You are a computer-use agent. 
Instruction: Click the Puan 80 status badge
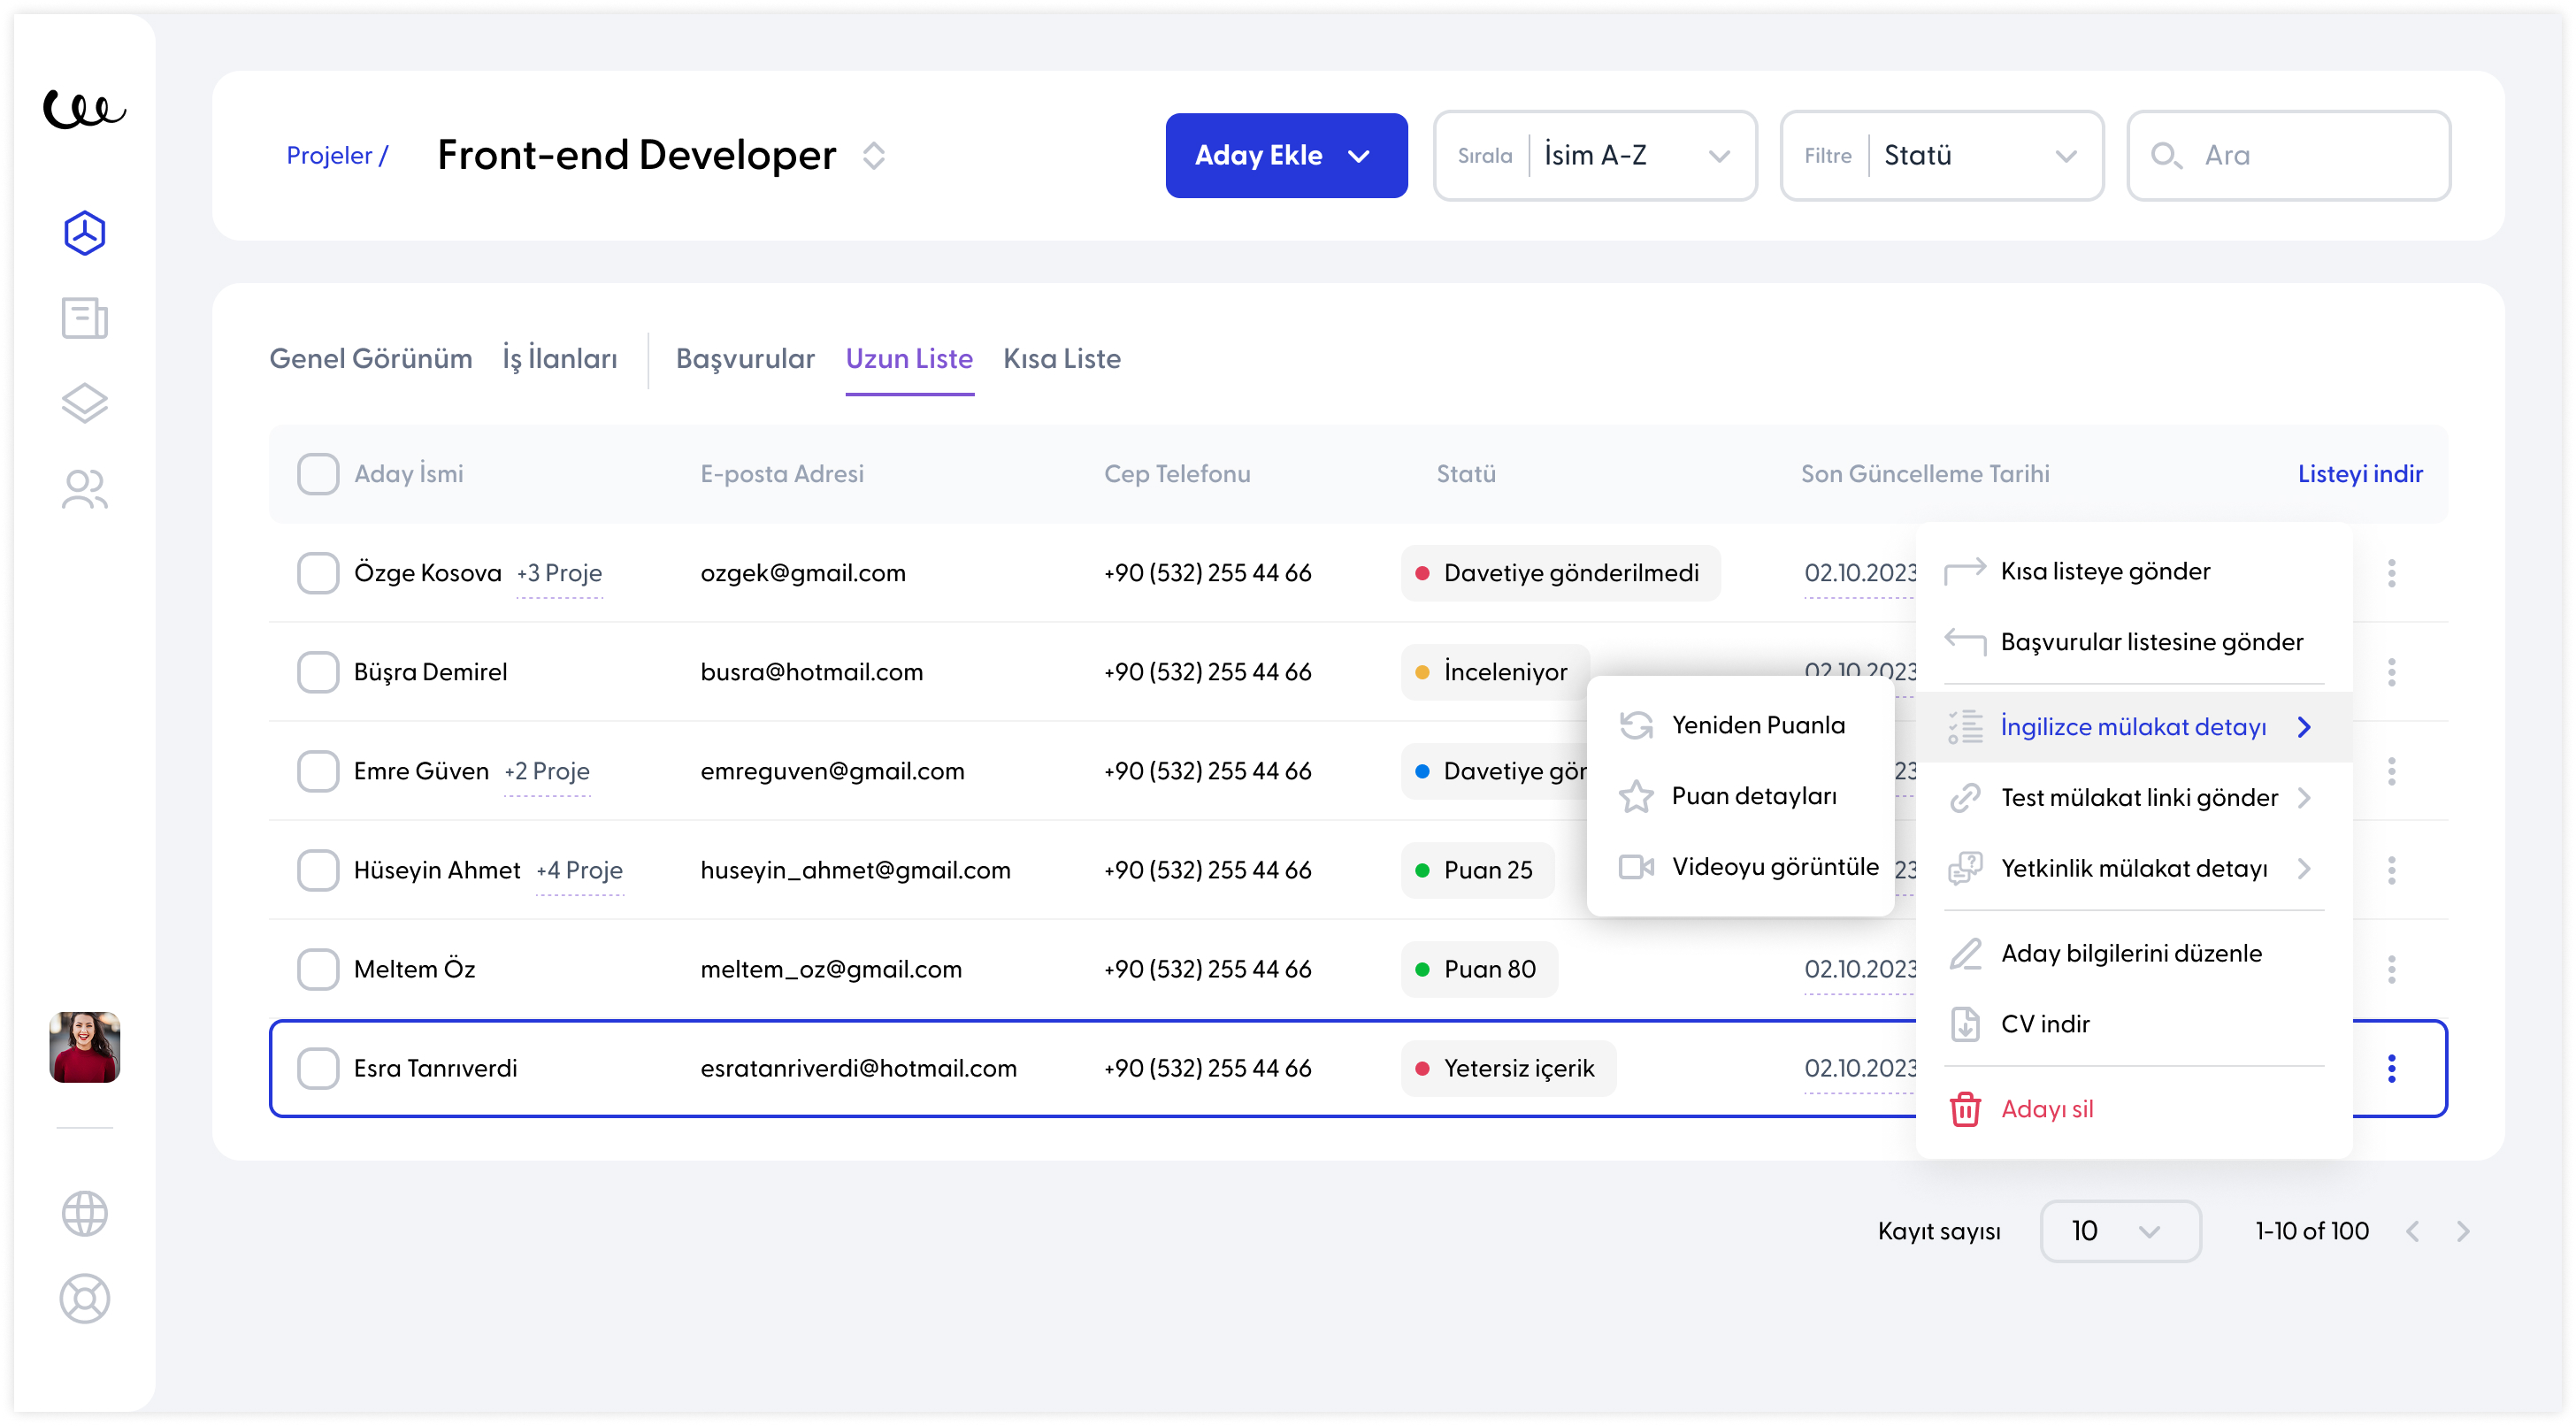coord(1479,969)
